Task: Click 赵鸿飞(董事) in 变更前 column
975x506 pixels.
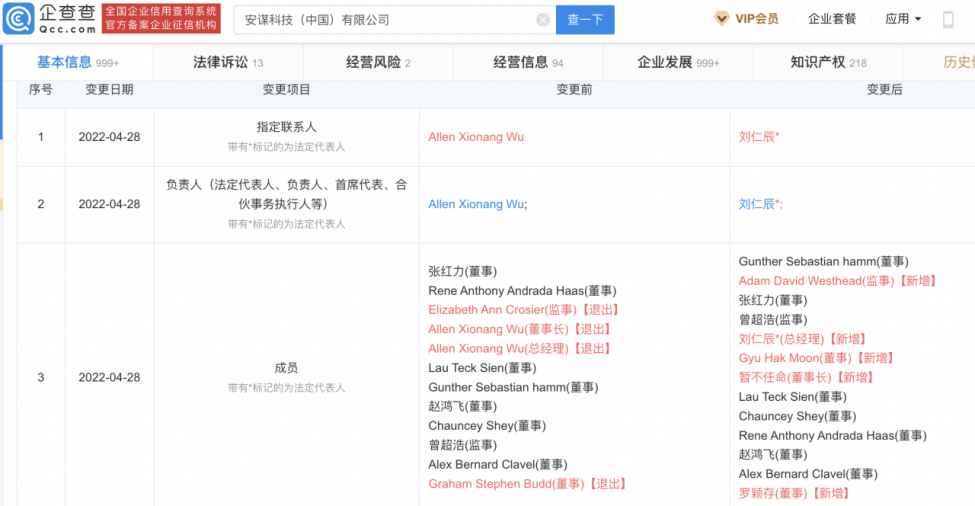Action: tap(463, 407)
